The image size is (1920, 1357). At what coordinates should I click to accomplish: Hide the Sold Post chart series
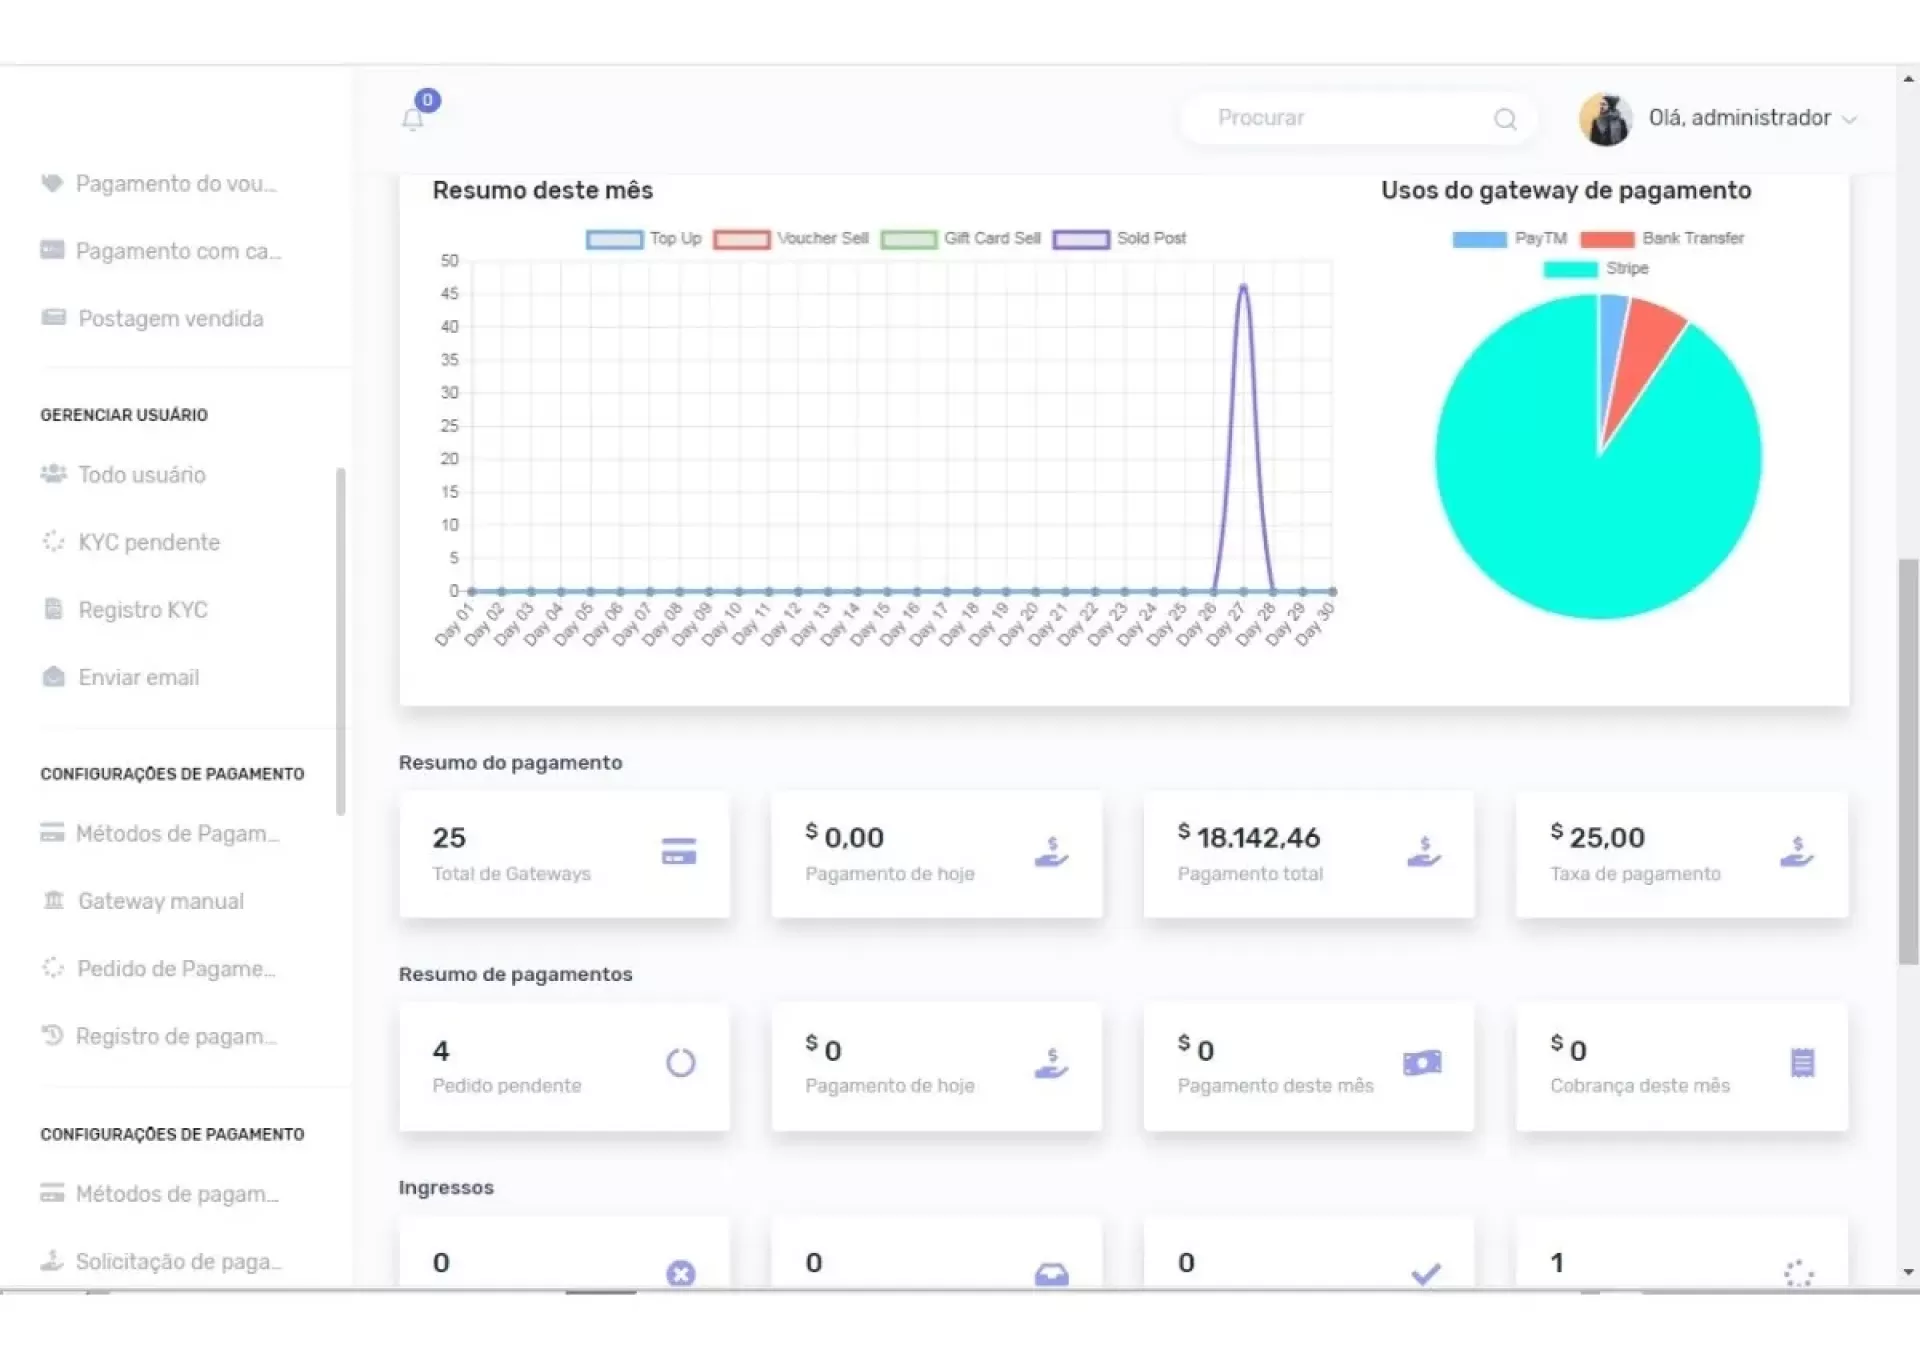tap(1081, 239)
